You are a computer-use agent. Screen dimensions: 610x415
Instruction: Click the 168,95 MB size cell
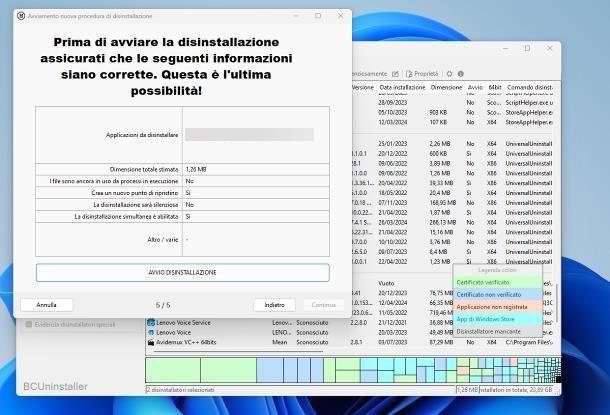pos(442,203)
